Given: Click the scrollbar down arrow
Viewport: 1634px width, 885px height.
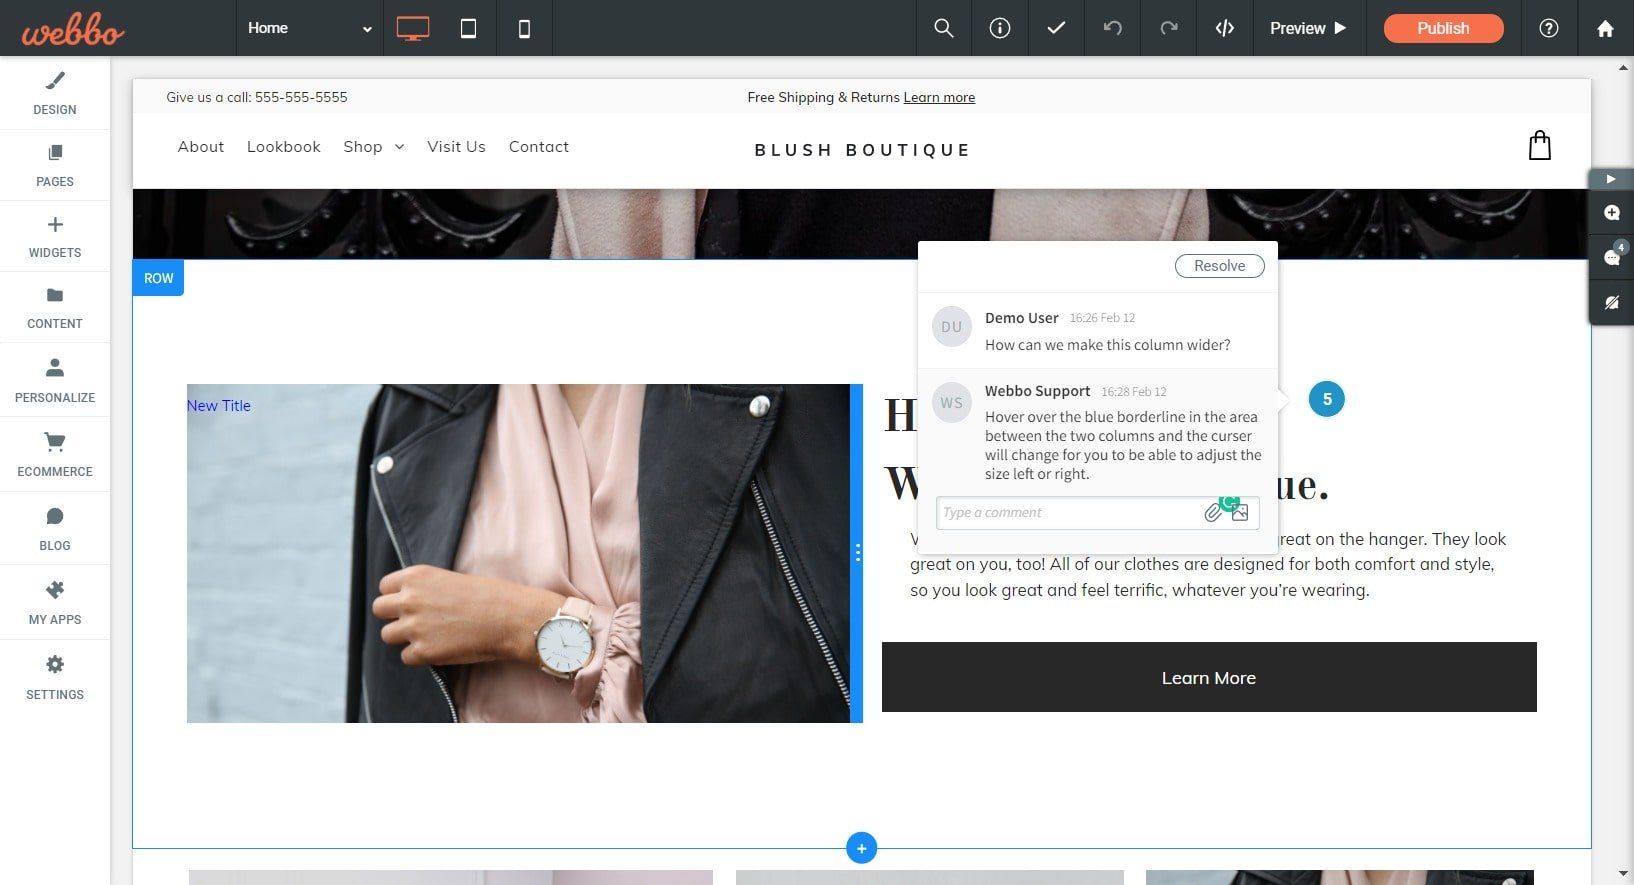Looking at the screenshot, I should [x=1624, y=875].
